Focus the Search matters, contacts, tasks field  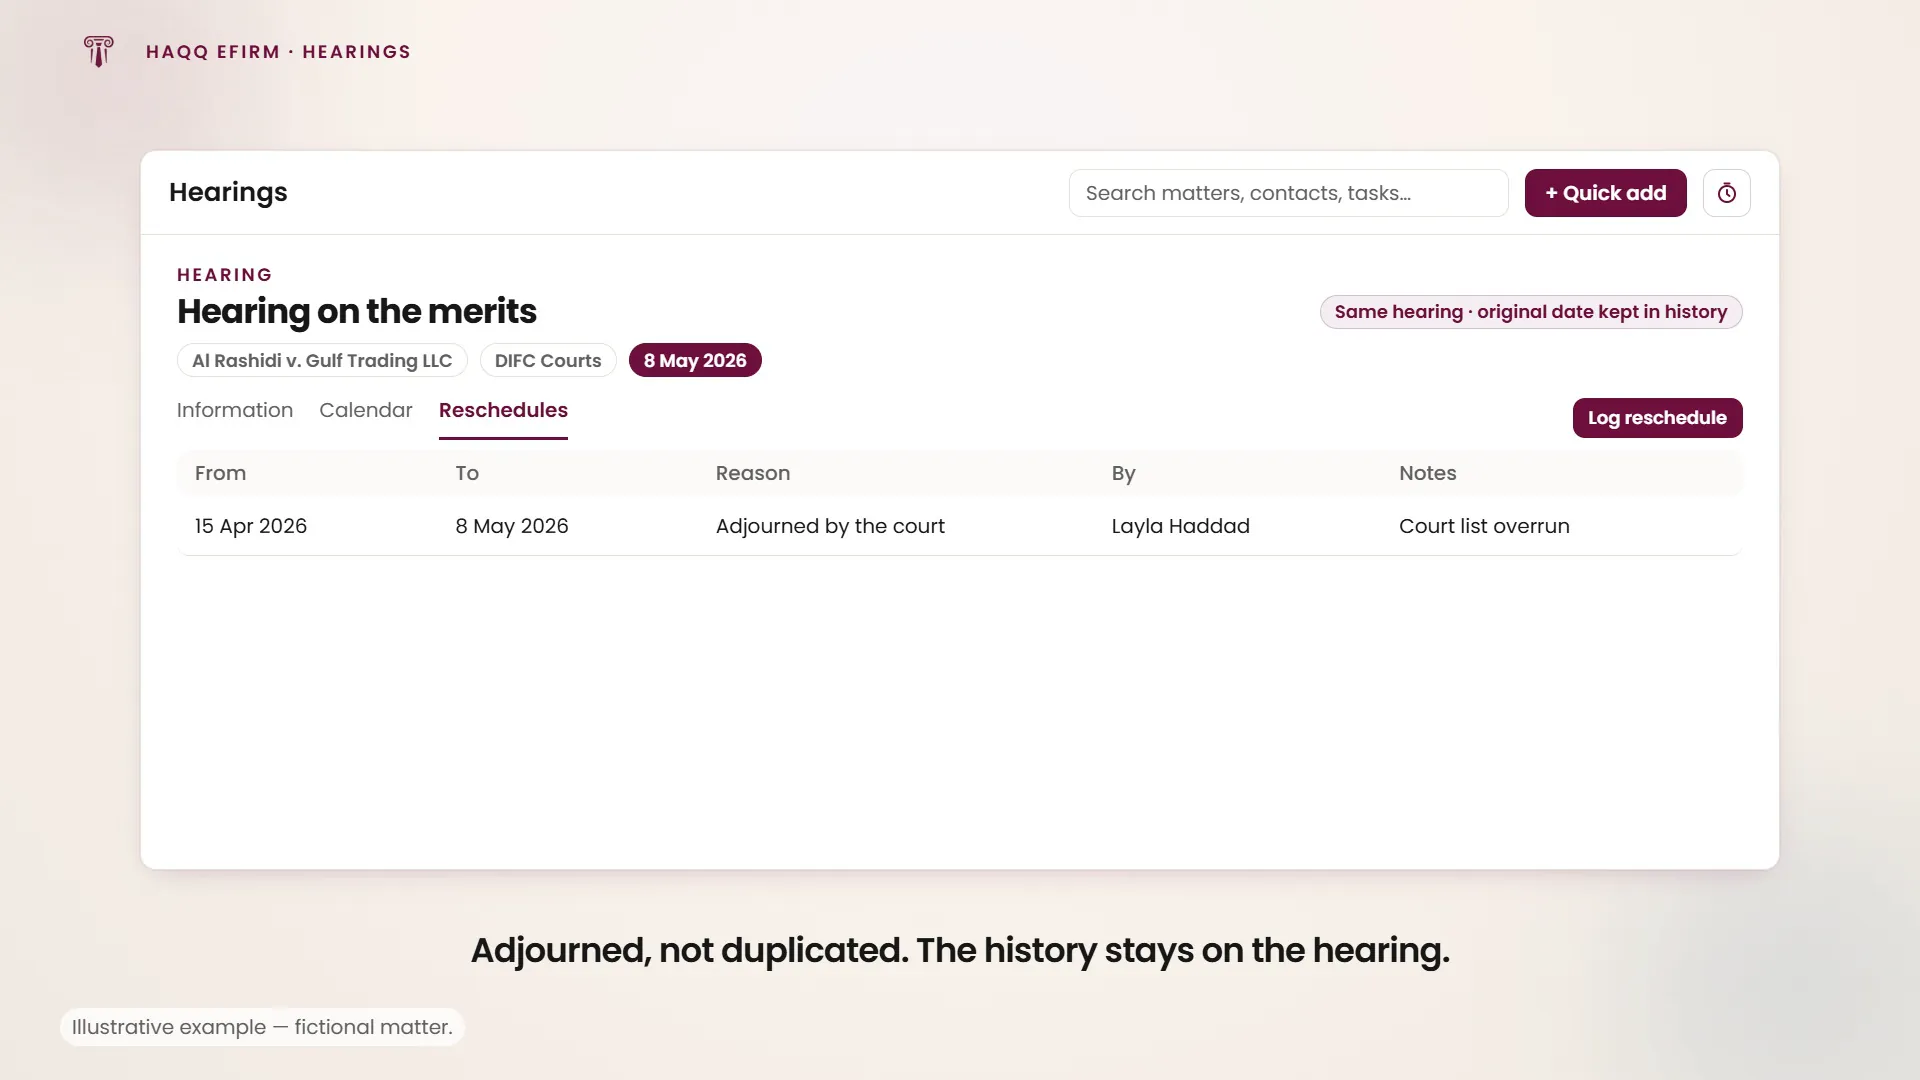1288,193
